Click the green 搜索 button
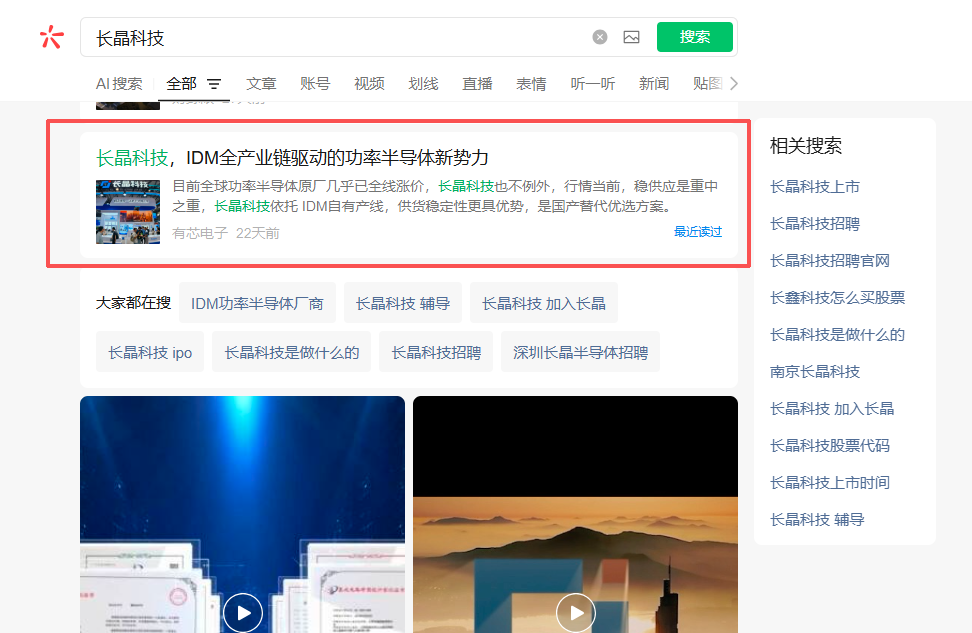The width and height of the screenshot is (972, 633). [694, 37]
